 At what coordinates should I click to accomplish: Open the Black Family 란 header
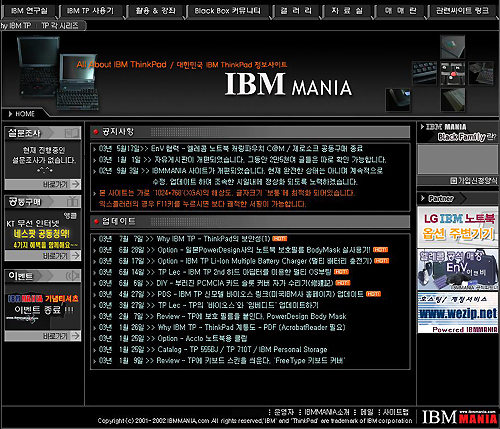click(x=458, y=132)
